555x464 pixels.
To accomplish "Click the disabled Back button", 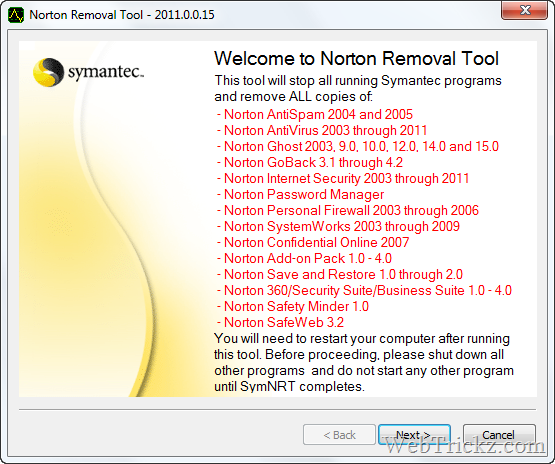I will (339, 434).
